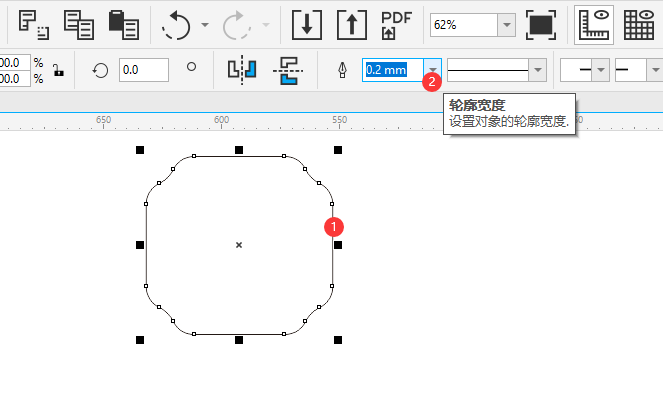Open the outline width dropdown arrow
This screenshot has height=400, width=663.
click(x=433, y=70)
